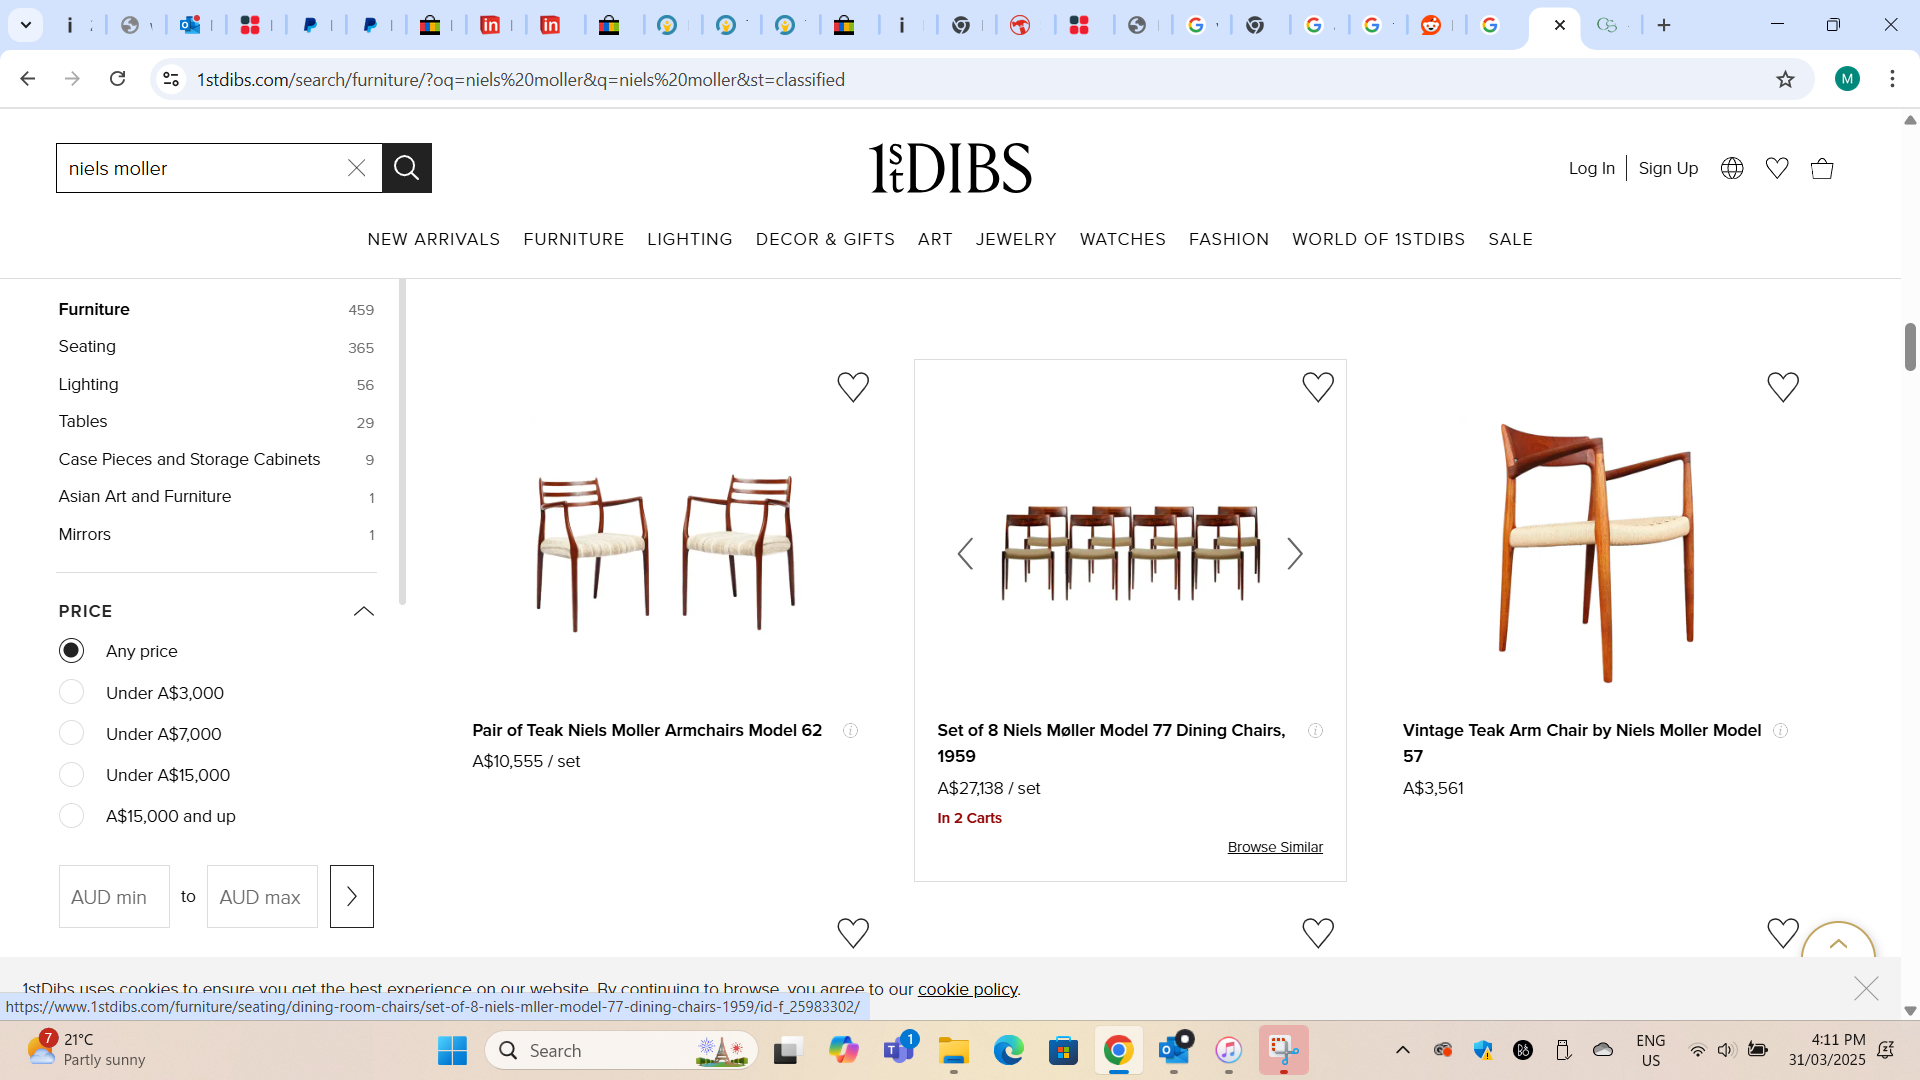Favorite the Model 62 armchairs pair
The image size is (1920, 1080).
coord(852,387)
